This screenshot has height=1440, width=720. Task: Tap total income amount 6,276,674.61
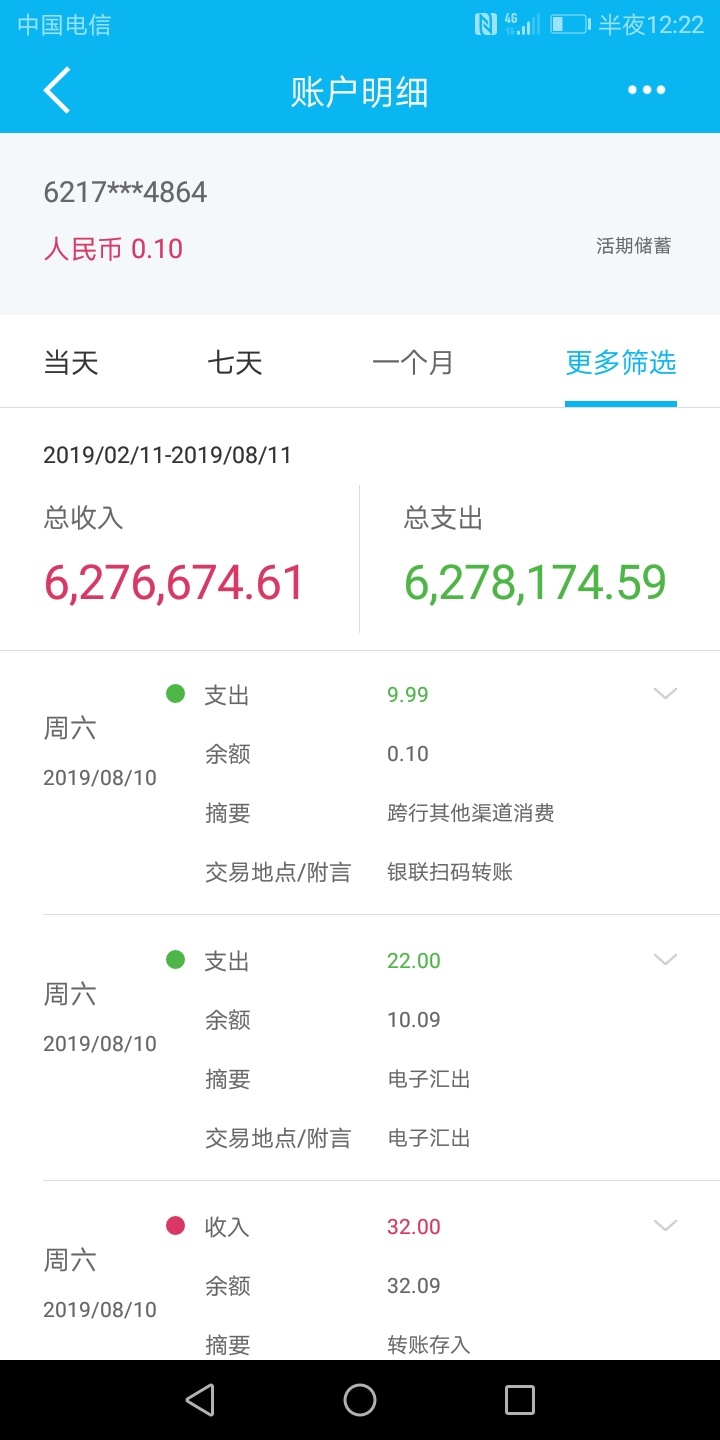click(174, 583)
